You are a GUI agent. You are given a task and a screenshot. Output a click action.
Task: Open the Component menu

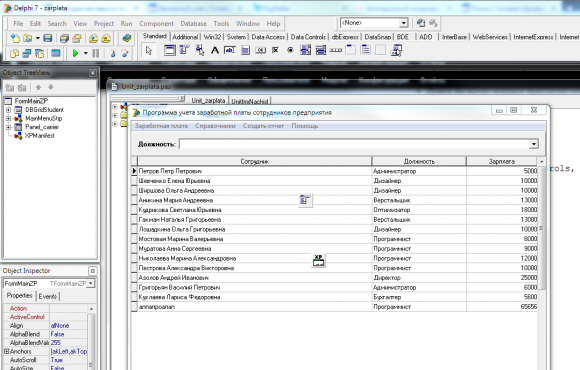click(156, 23)
